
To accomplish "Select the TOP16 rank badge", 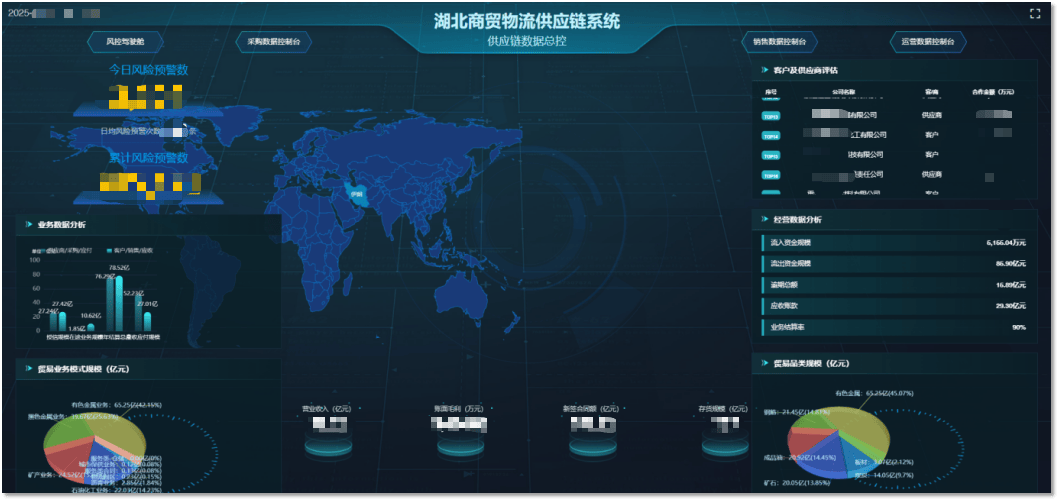I will 771,175.
